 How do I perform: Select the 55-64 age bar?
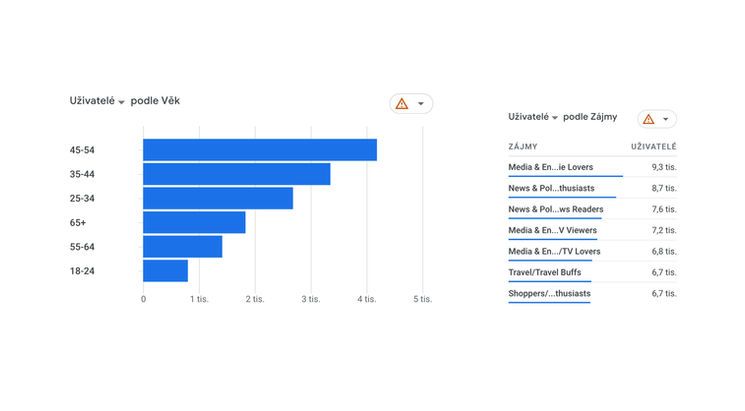click(x=182, y=247)
